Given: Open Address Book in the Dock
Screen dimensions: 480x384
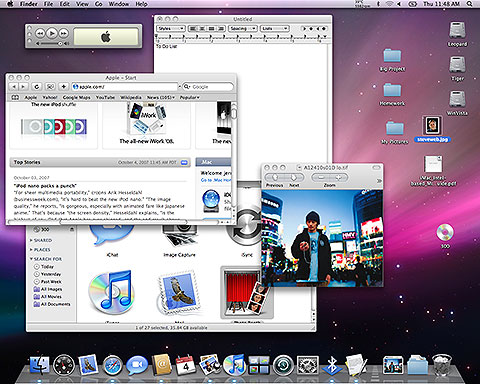Looking at the screenshot, I should (161, 365).
